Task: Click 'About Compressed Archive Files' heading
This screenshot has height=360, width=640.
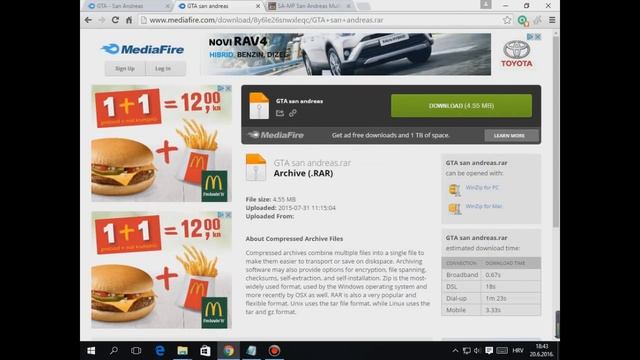Action: tap(294, 239)
